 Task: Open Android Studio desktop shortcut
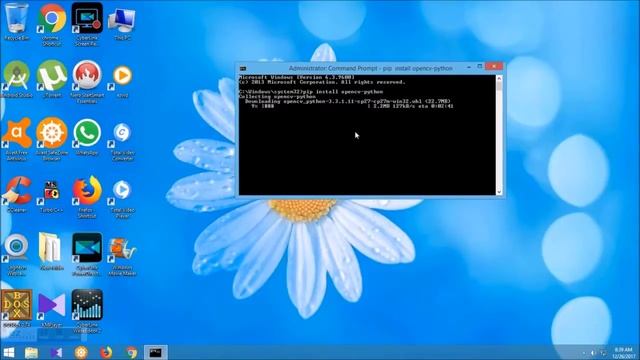pos(16,79)
